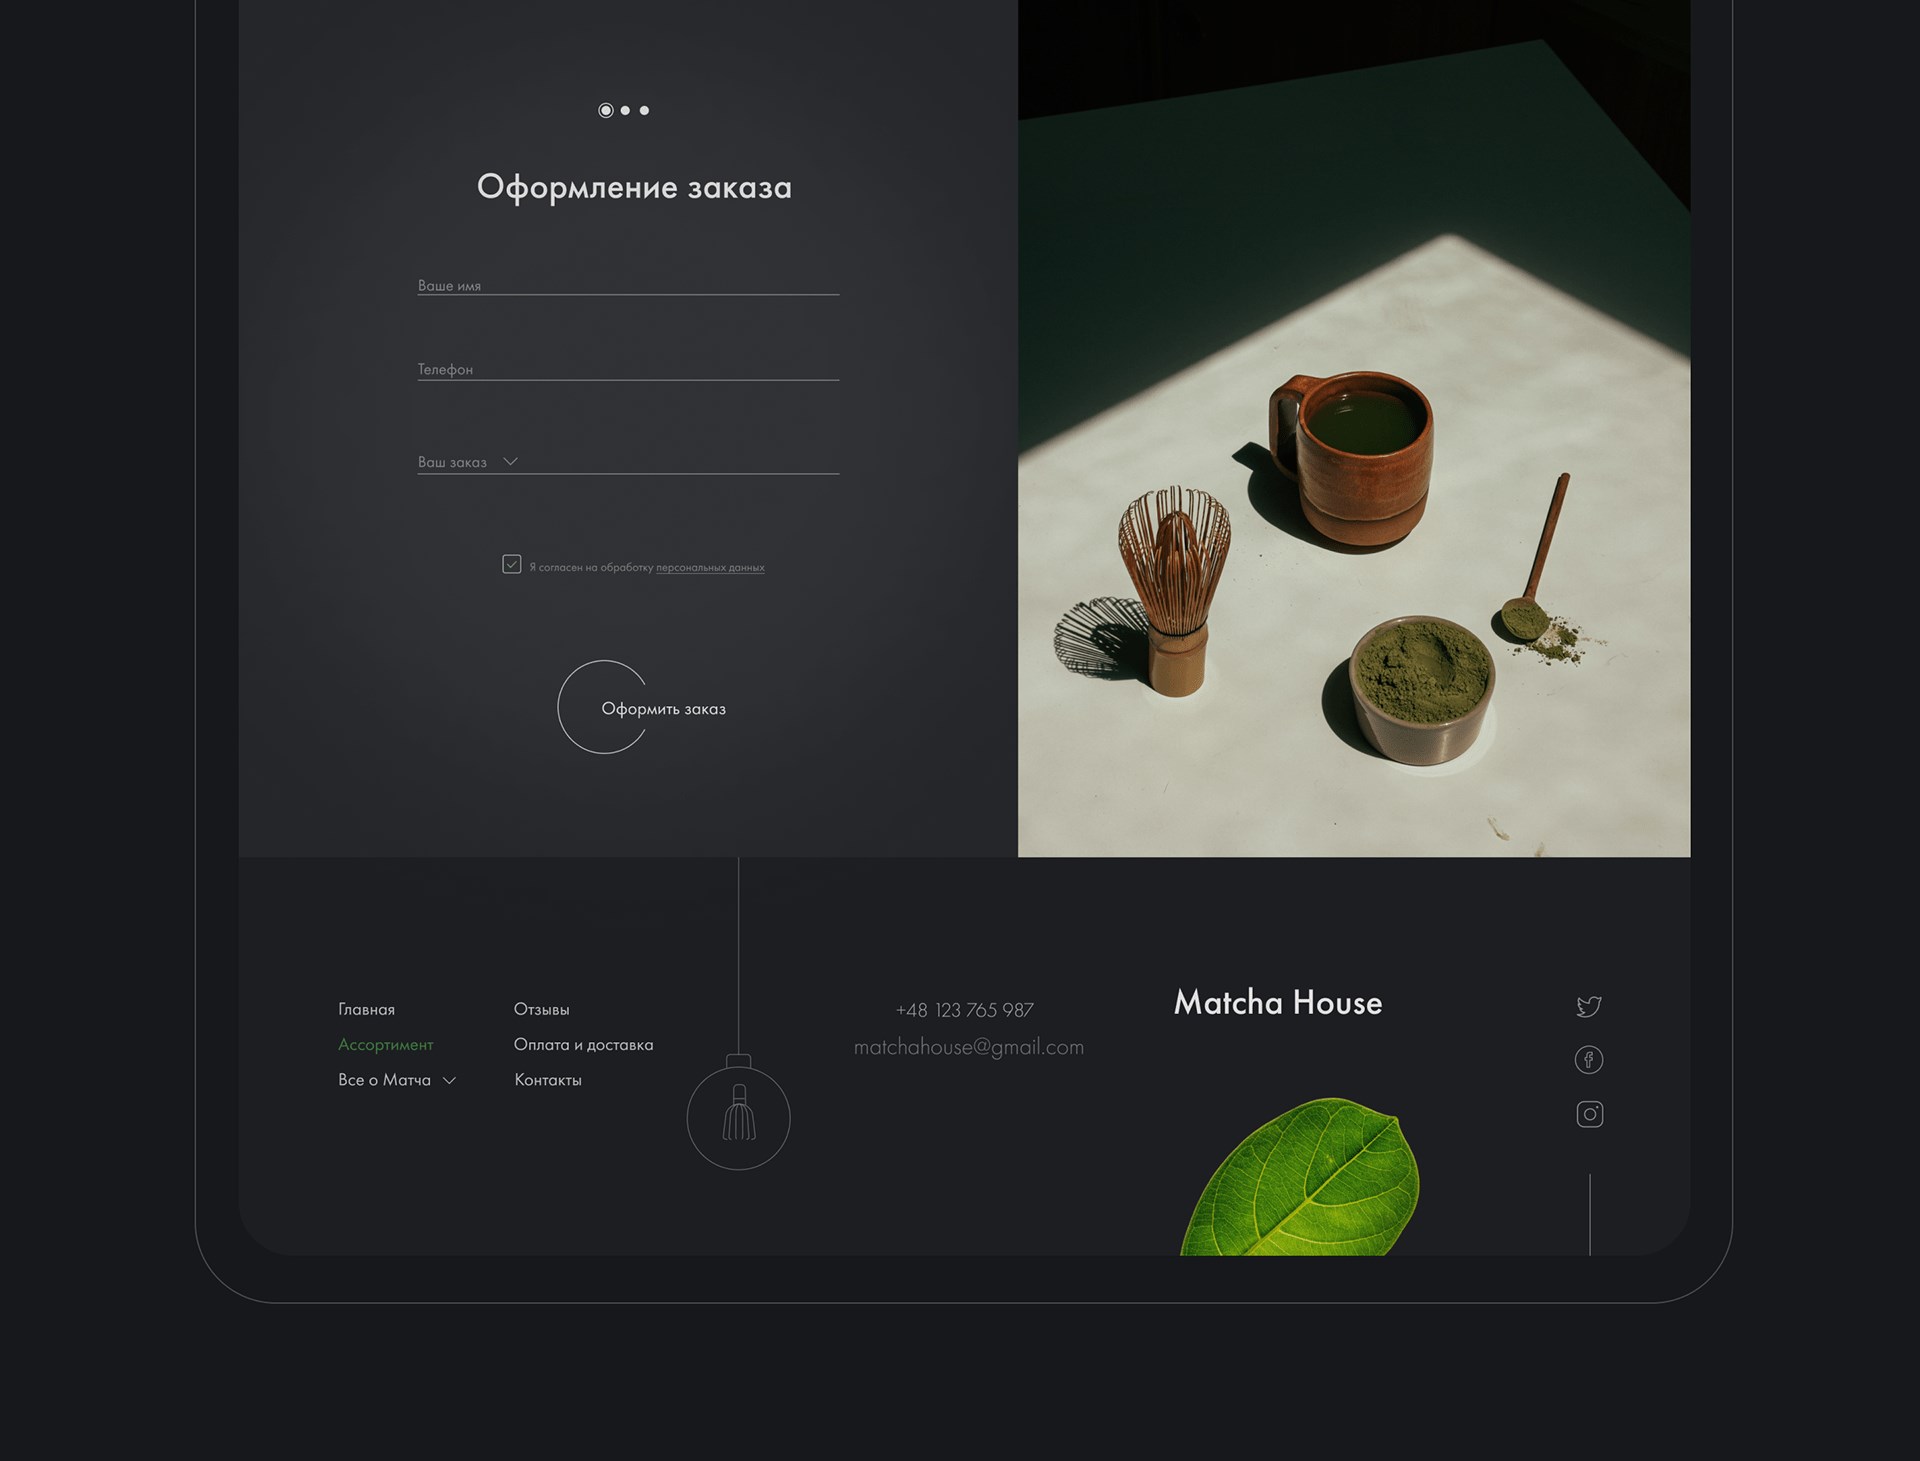Open the Facebook social icon
This screenshot has height=1461, width=1920.
1589,1060
